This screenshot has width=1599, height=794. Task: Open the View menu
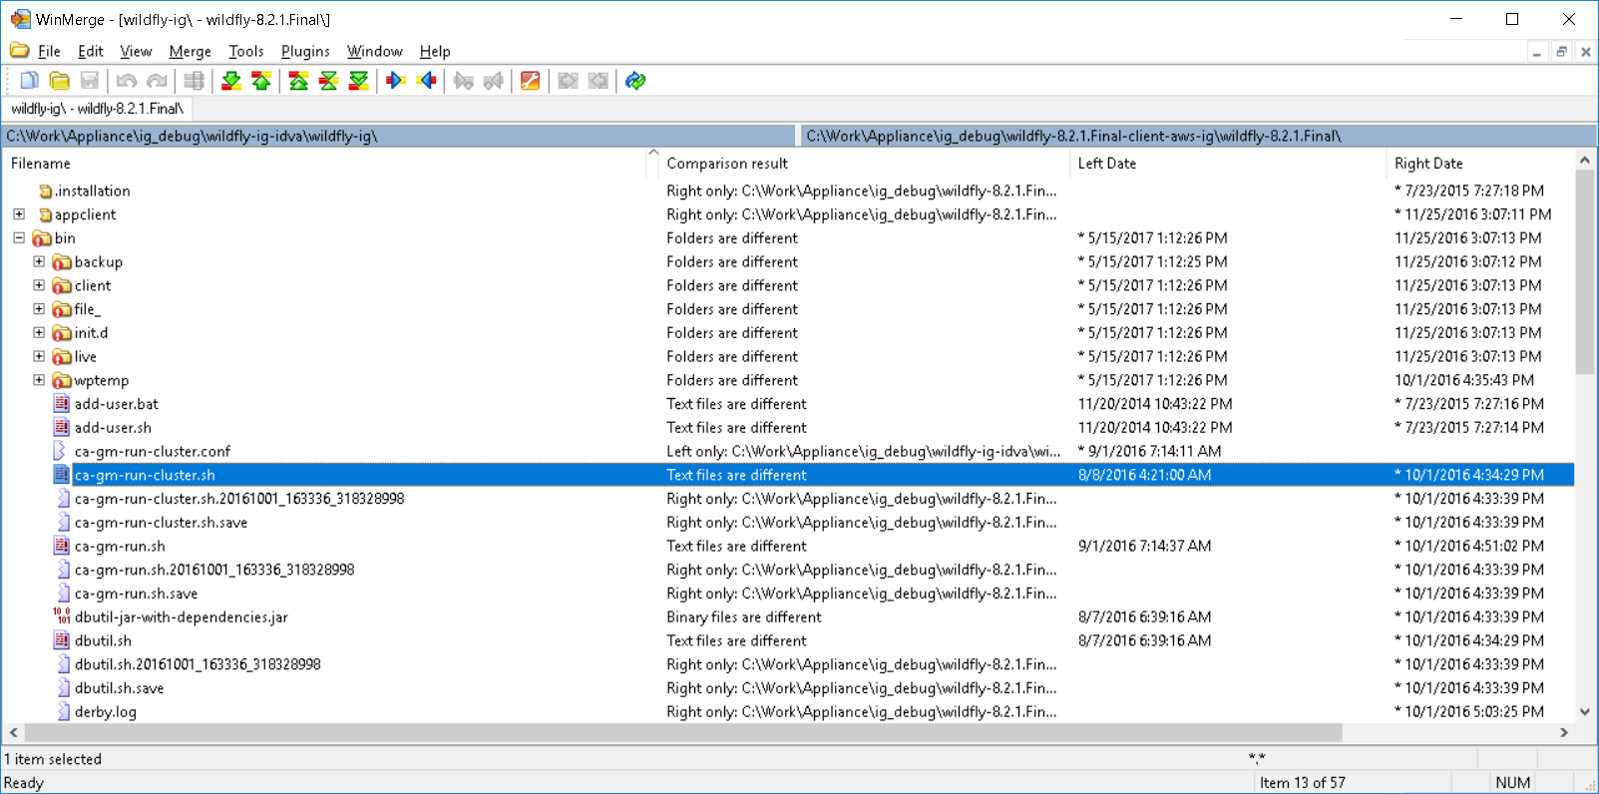point(136,51)
